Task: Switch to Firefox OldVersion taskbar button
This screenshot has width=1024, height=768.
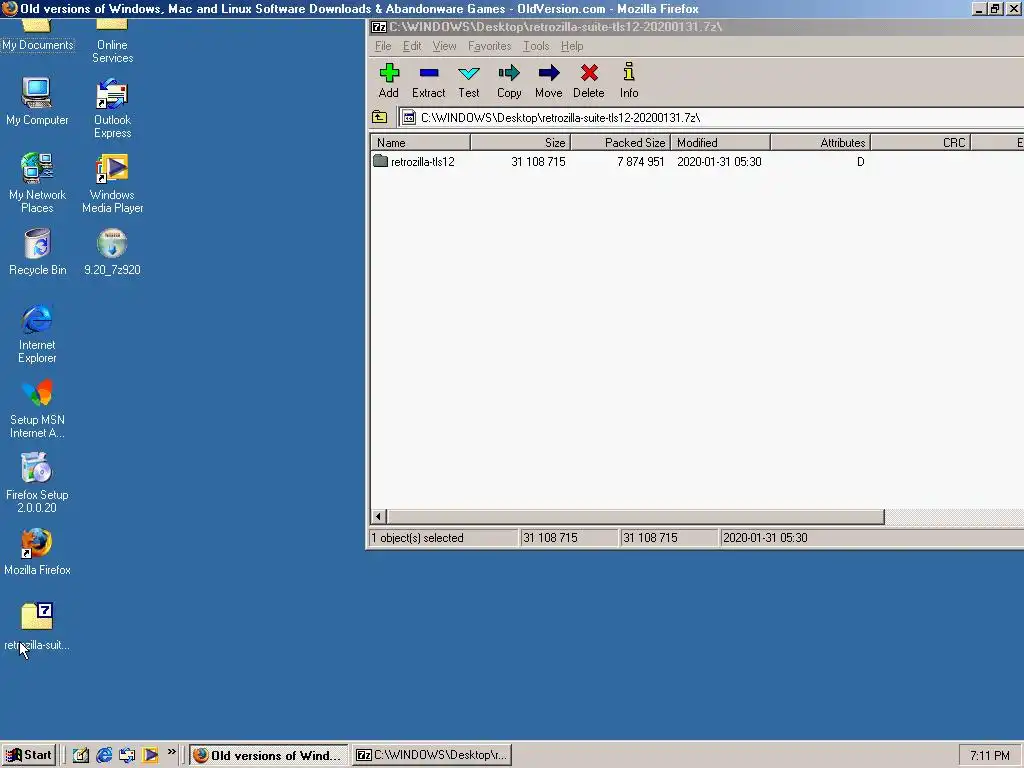Action: 268,755
